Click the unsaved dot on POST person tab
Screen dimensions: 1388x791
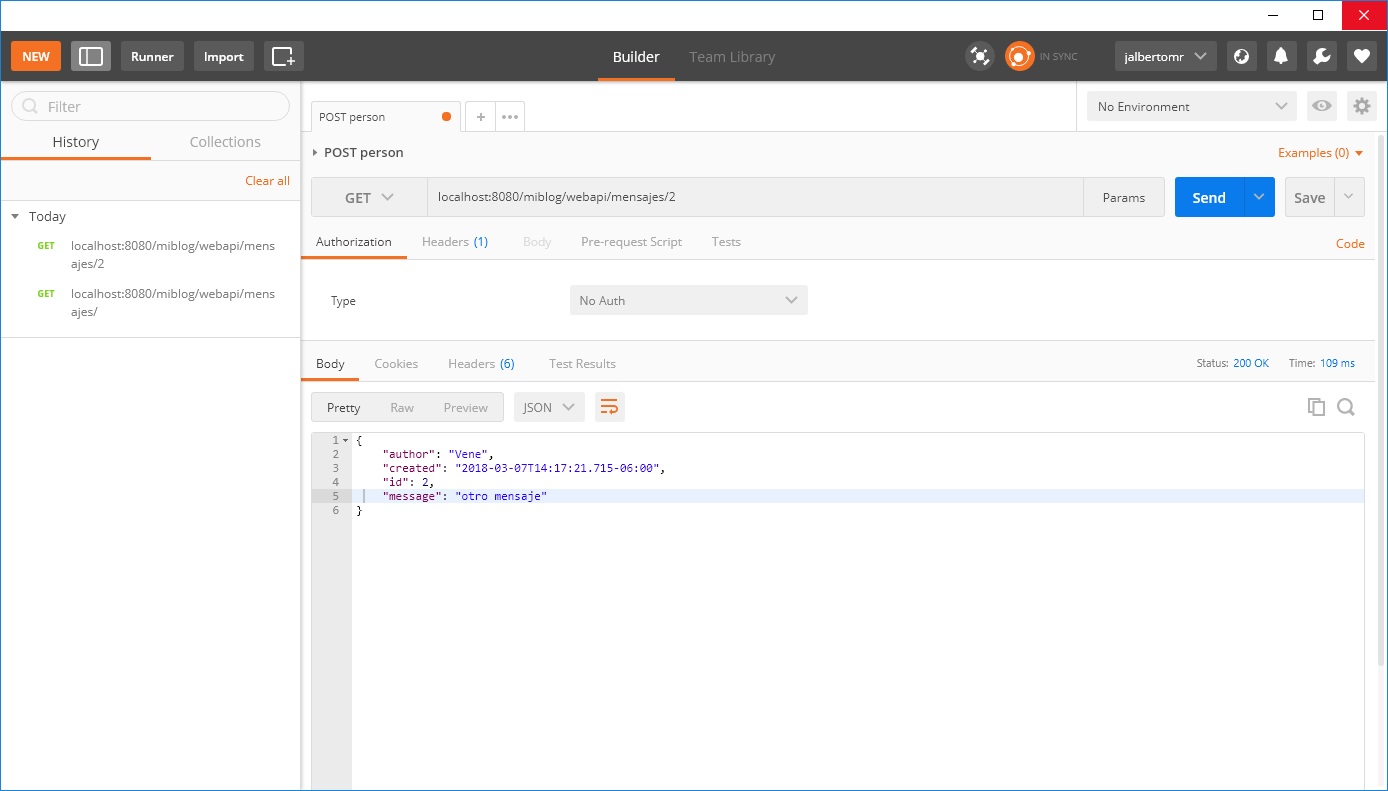446,117
